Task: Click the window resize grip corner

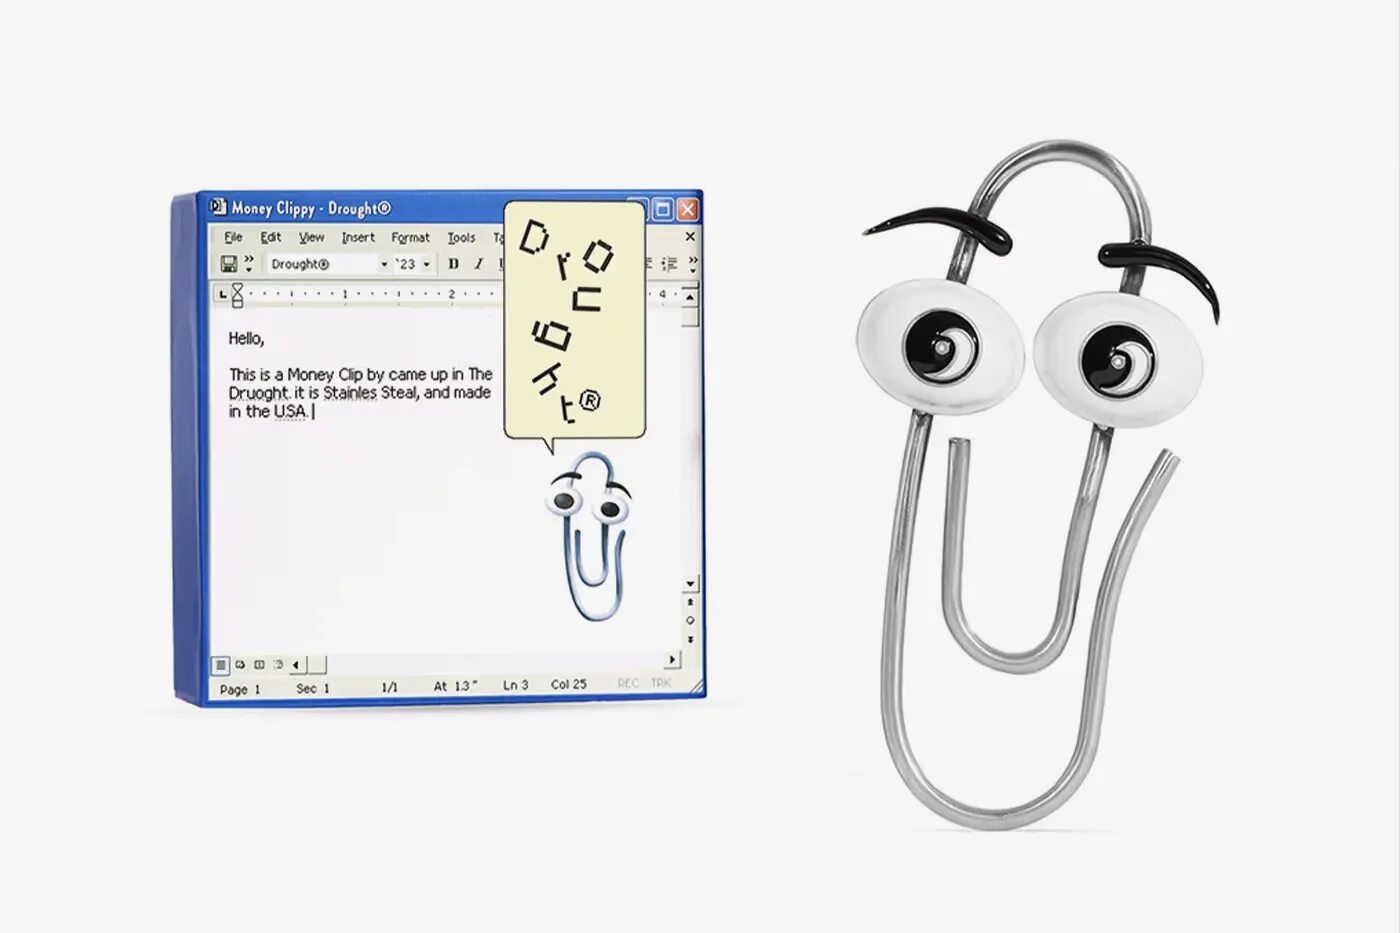Action: (695, 686)
